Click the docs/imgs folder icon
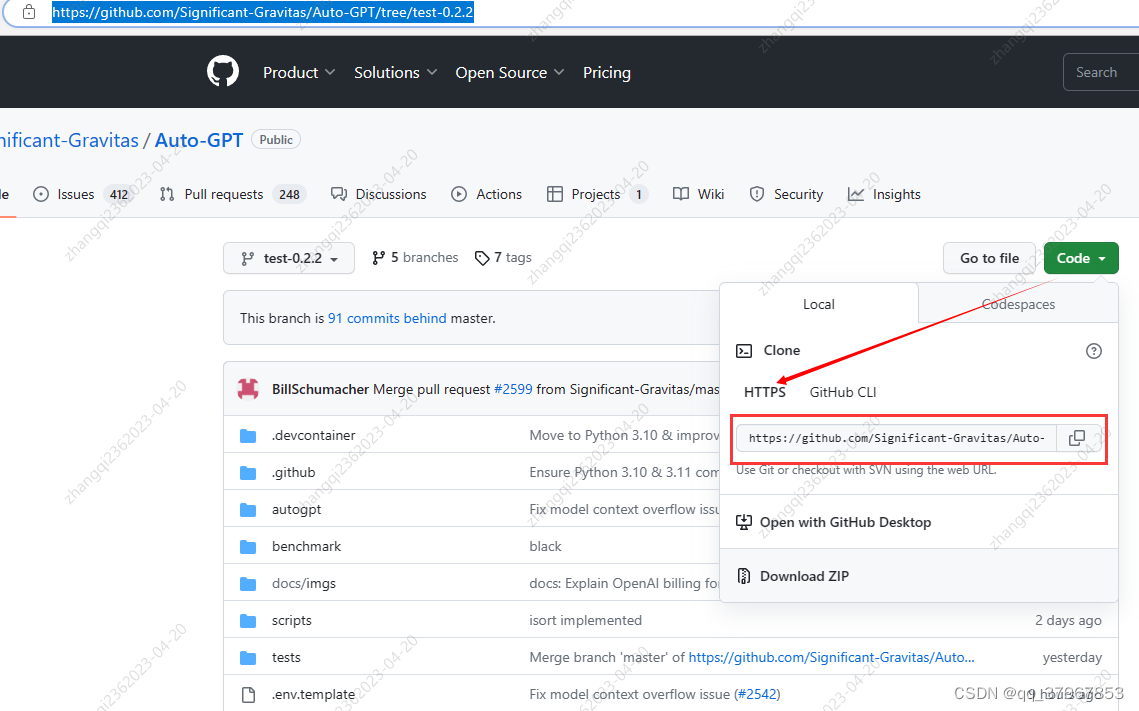This screenshot has width=1139, height=711. tap(248, 584)
